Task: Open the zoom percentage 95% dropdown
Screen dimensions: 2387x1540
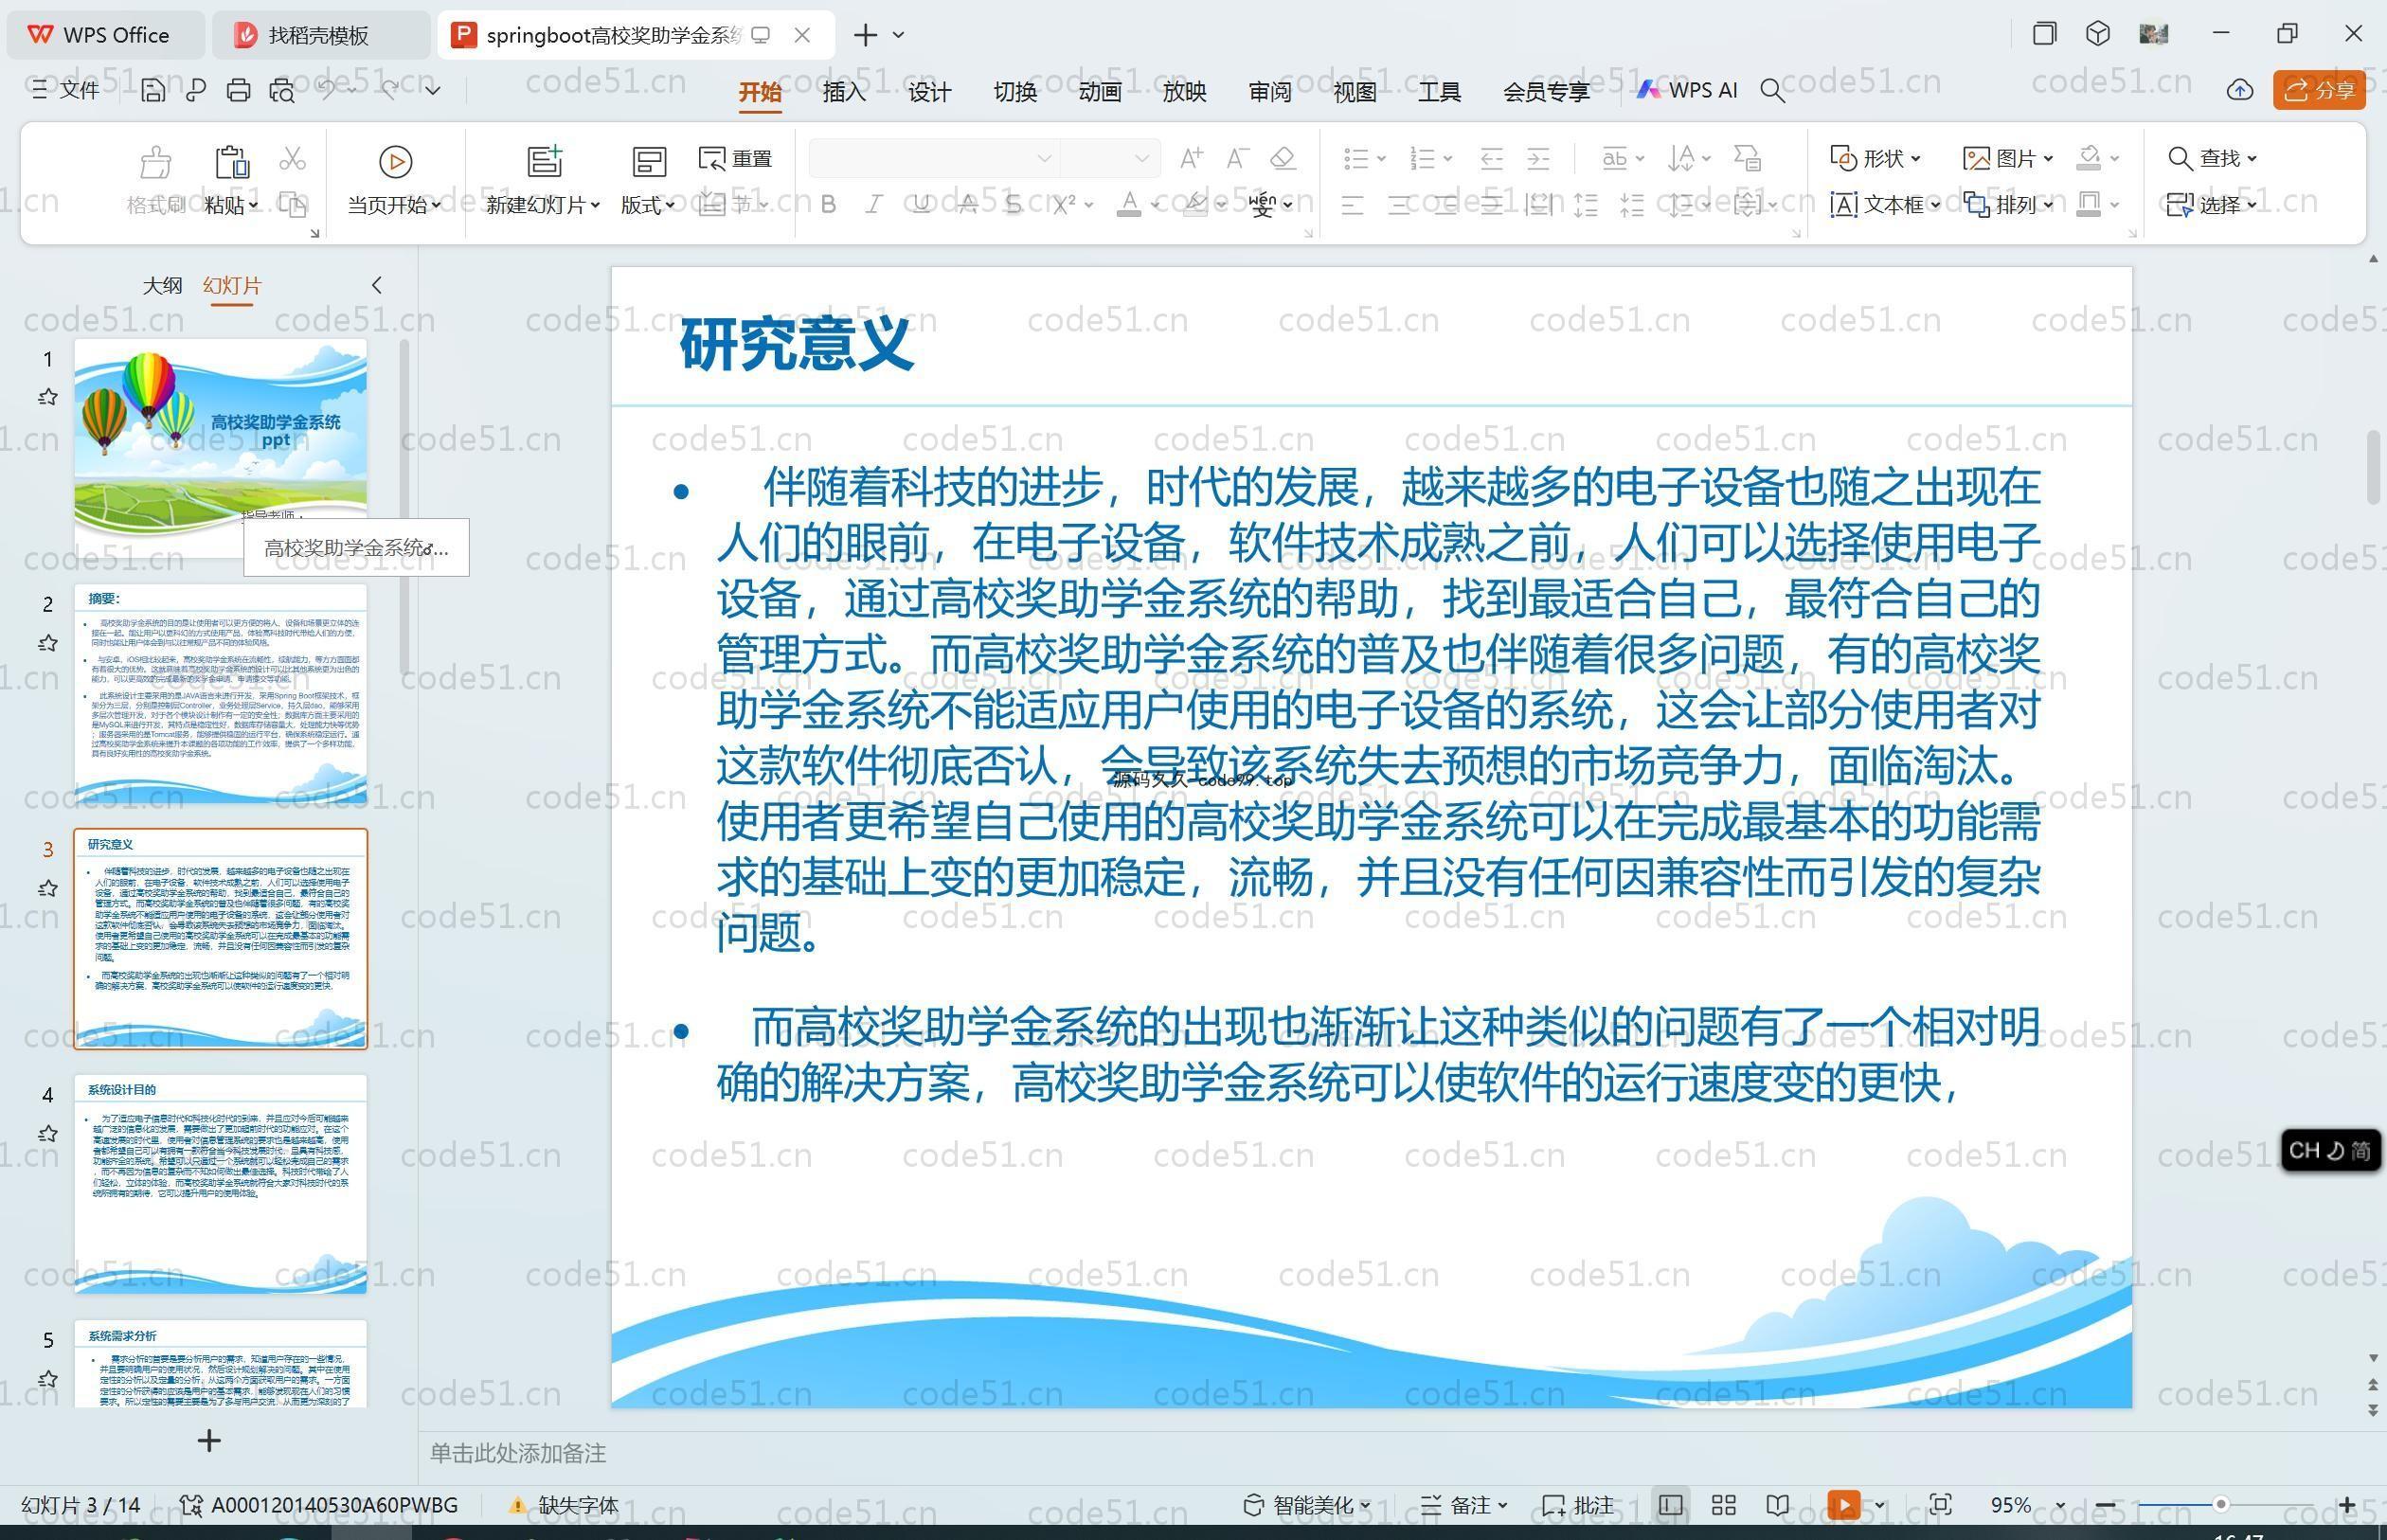Action: 2060,1505
